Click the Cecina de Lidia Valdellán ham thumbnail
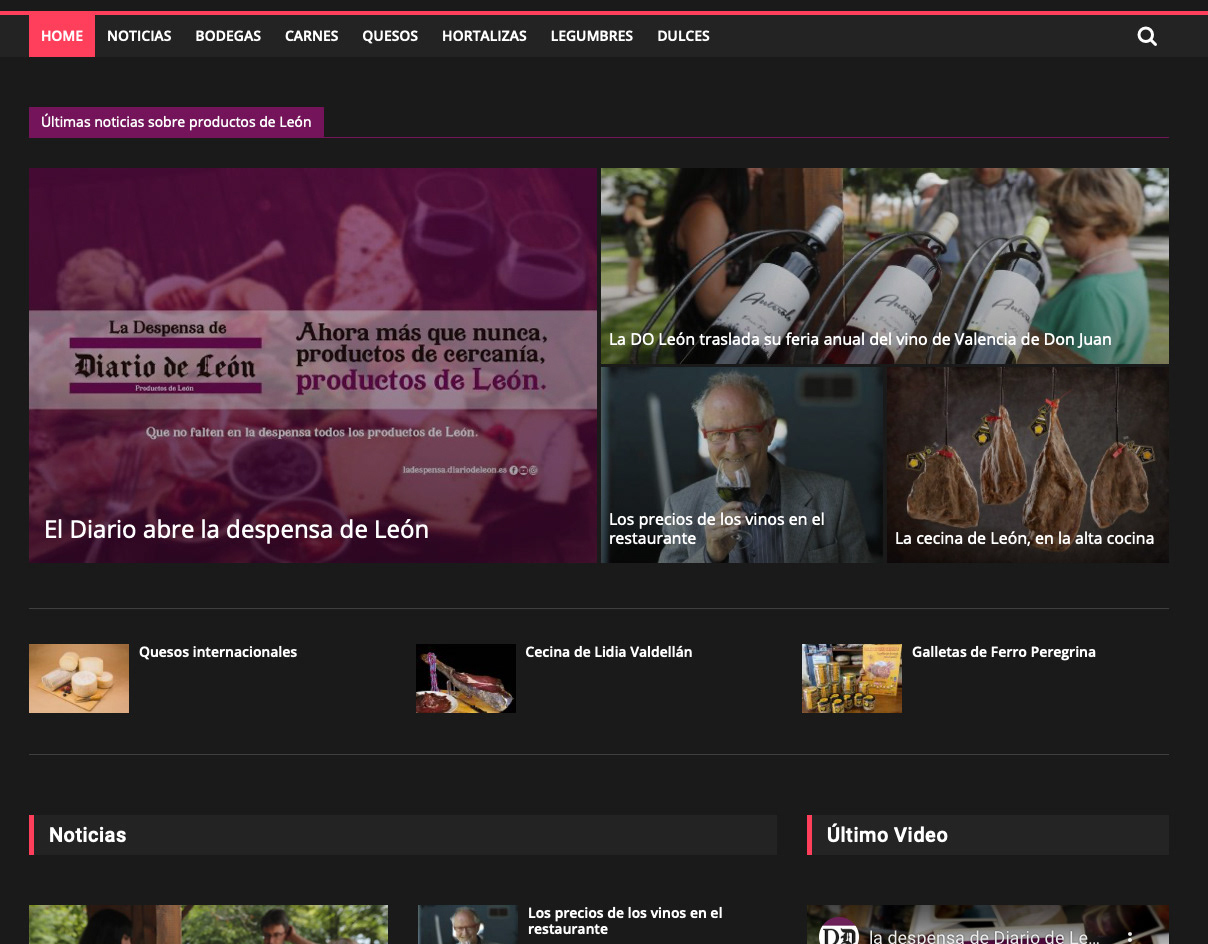This screenshot has height=944, width=1208. (466, 678)
